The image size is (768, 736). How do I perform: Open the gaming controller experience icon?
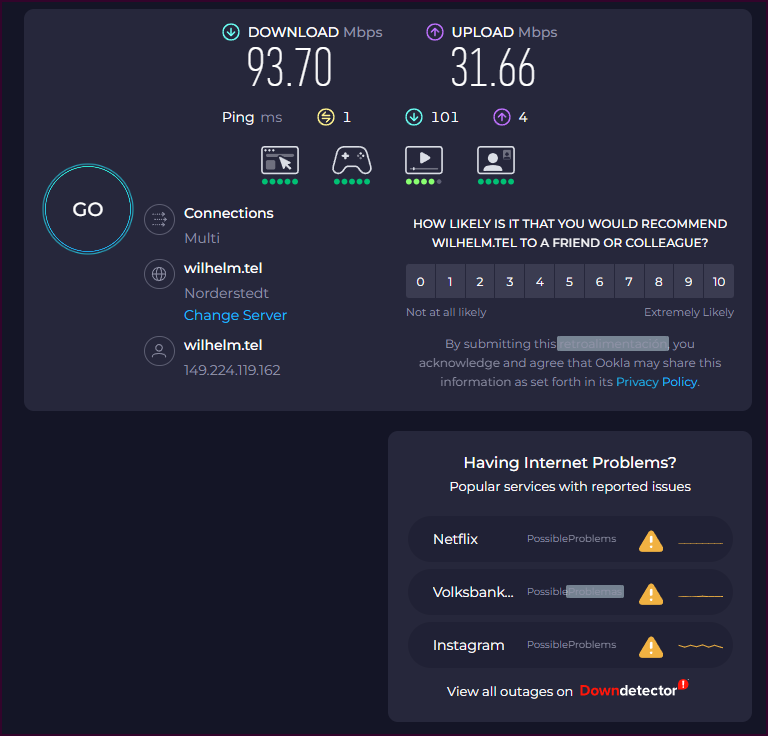coord(352,160)
